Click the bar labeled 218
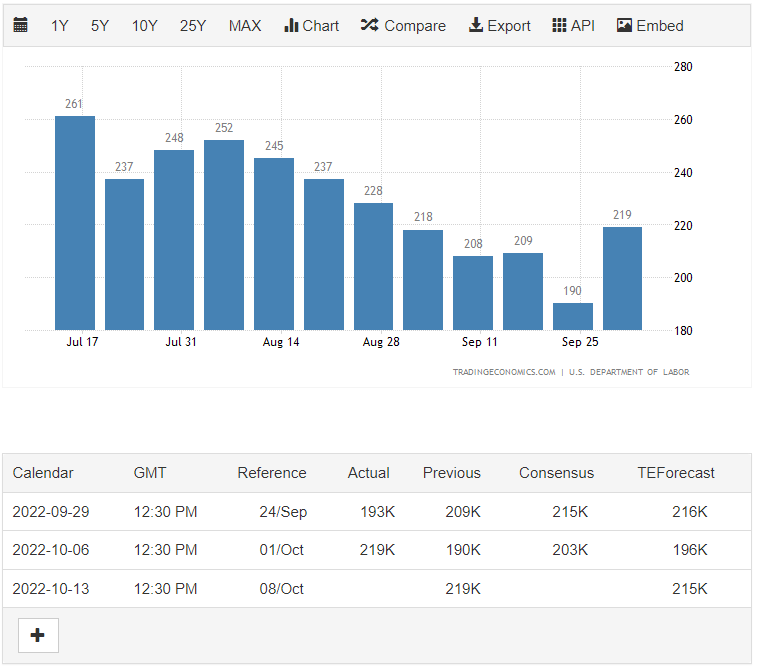This screenshot has width=759, height=668. click(423, 280)
